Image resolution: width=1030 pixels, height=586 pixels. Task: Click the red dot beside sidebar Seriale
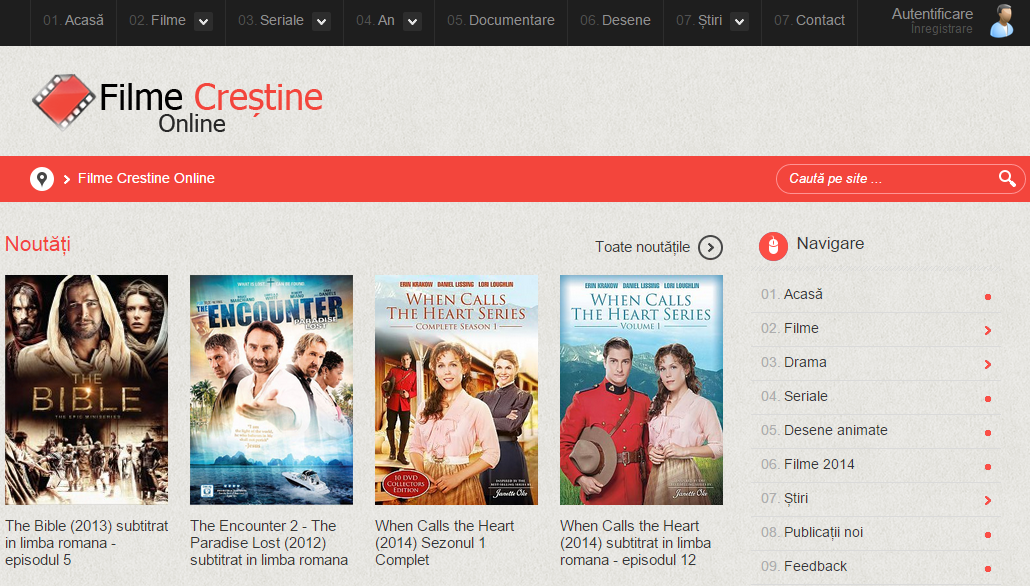click(987, 399)
